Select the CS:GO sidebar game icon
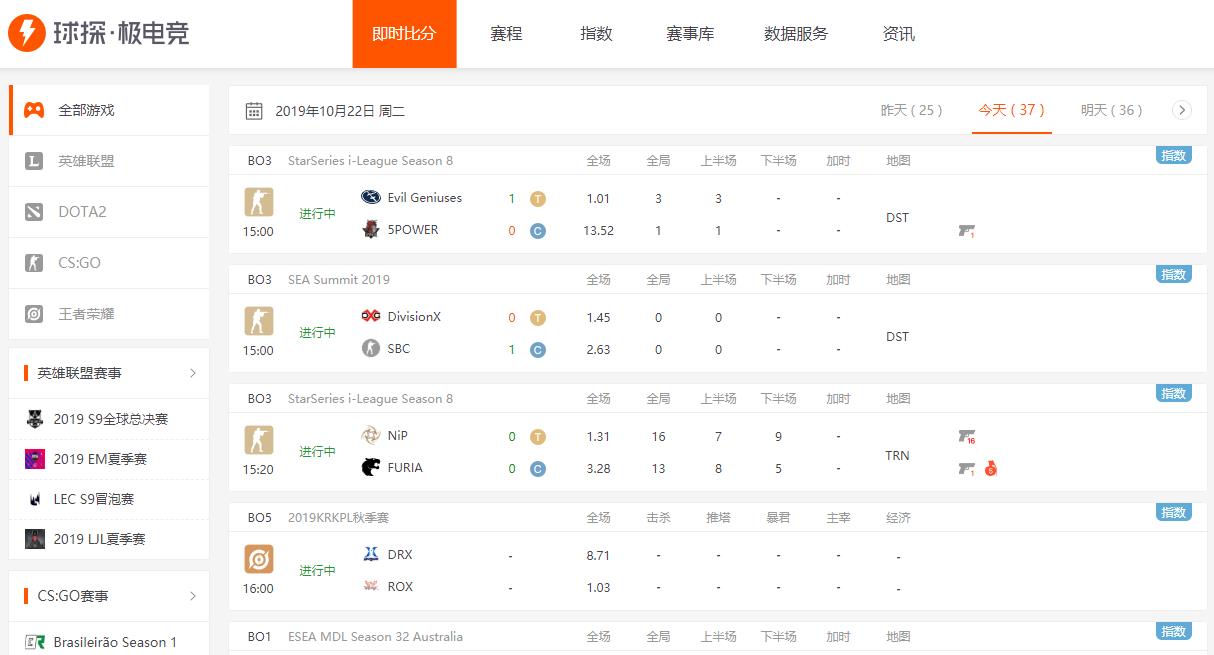This screenshot has width=1214, height=655. click(x=34, y=263)
